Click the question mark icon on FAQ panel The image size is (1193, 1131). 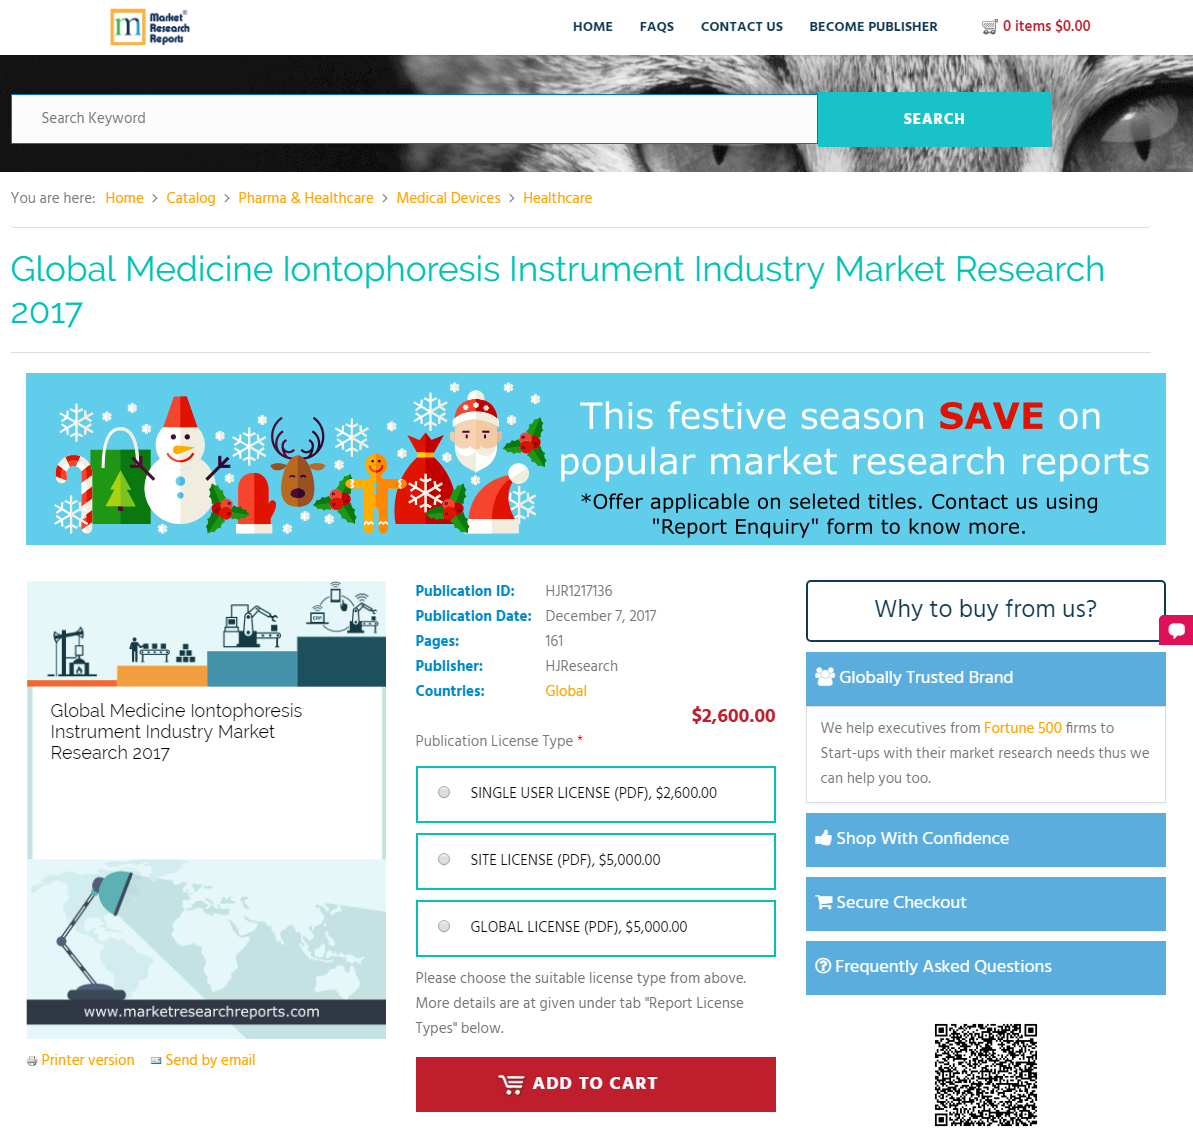point(822,966)
